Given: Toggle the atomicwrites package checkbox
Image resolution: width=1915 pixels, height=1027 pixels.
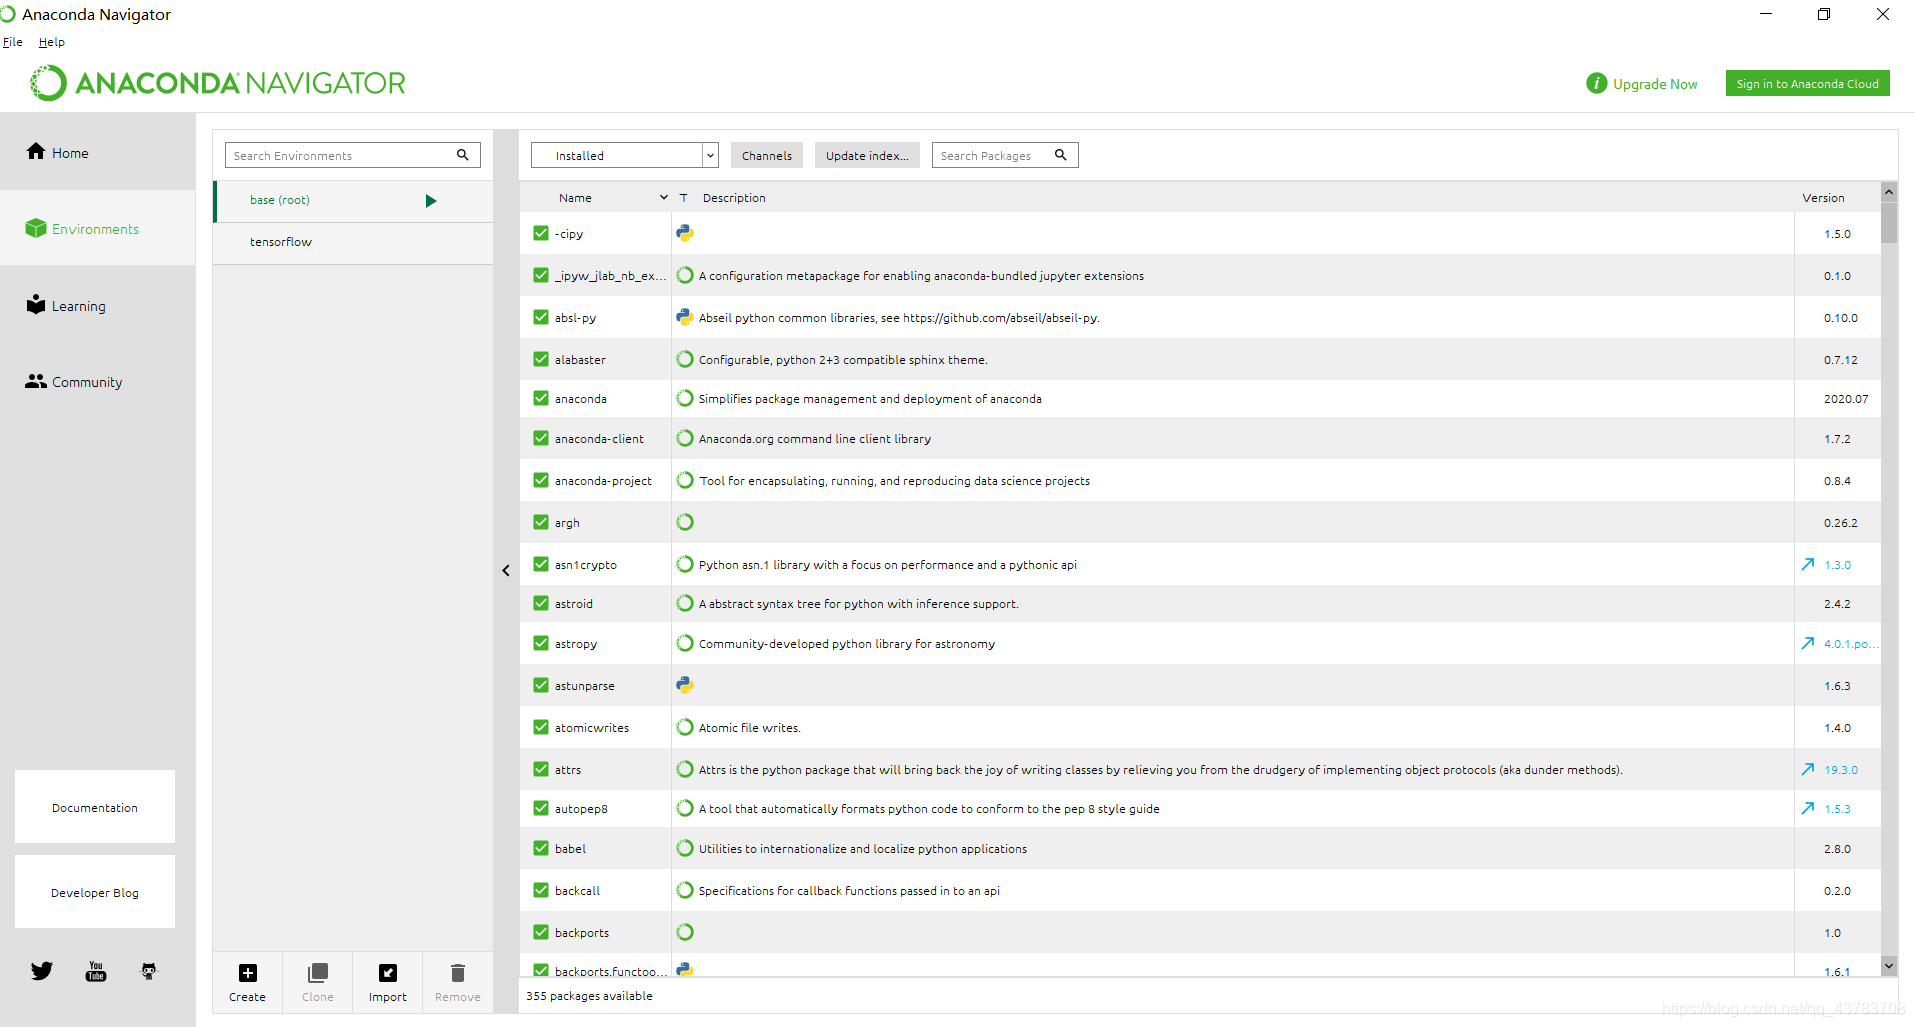Looking at the screenshot, I should (541, 727).
